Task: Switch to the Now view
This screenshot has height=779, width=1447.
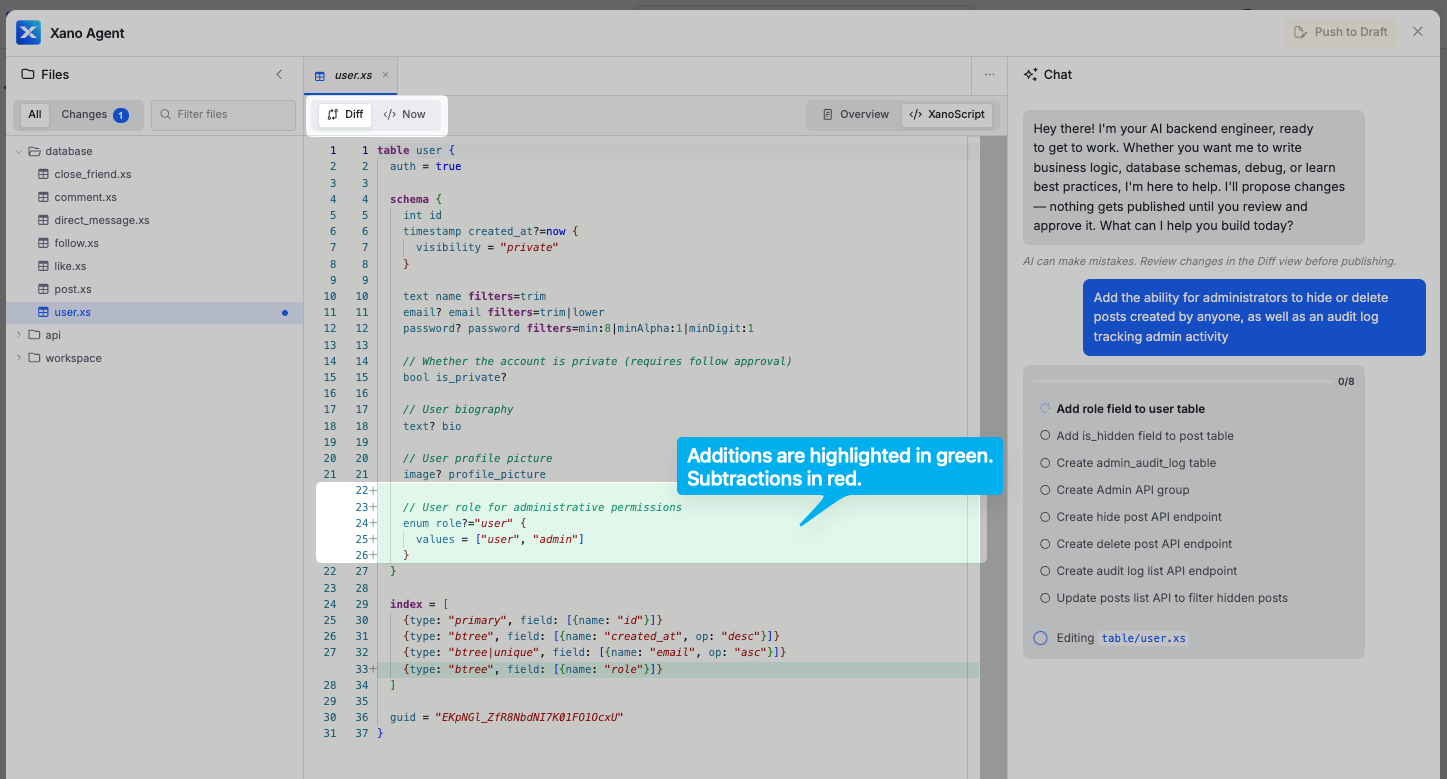Action: pyautogui.click(x=405, y=115)
